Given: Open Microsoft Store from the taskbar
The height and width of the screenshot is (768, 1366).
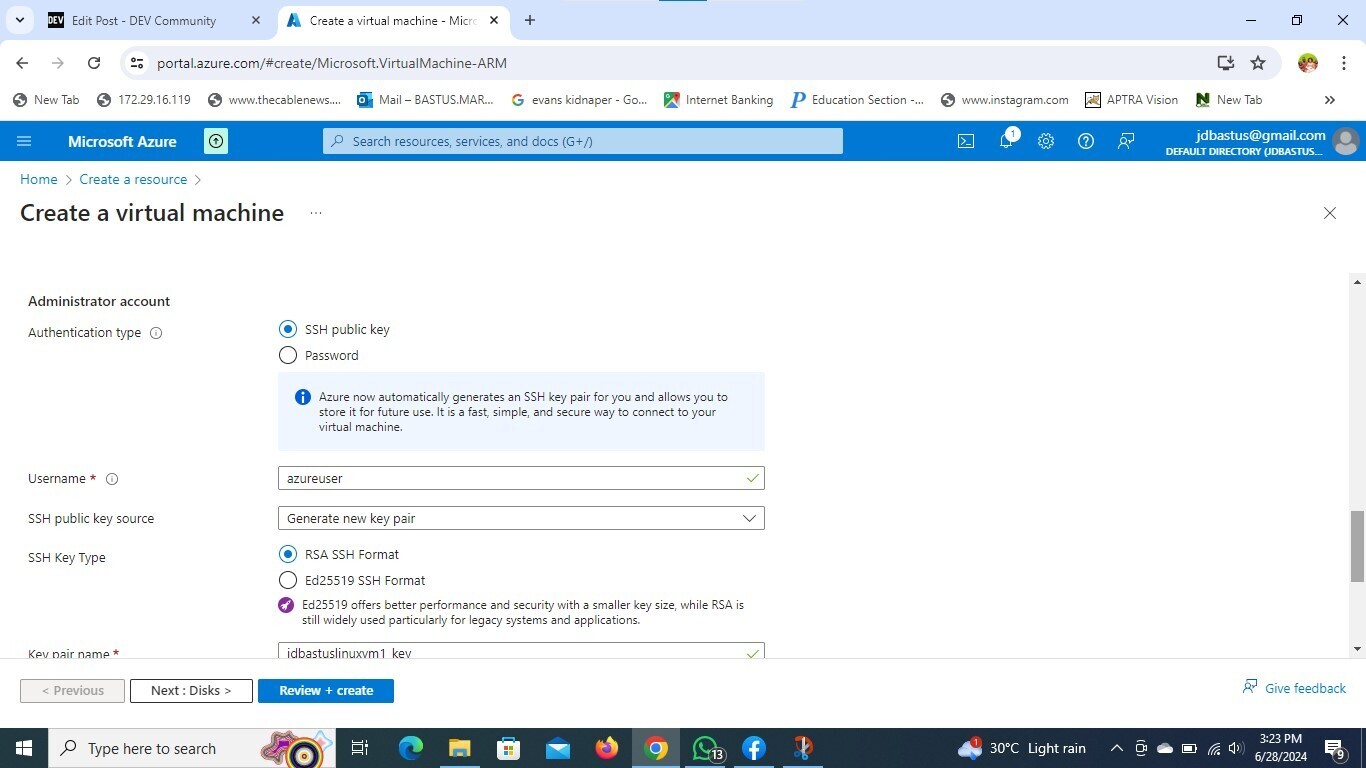Looking at the screenshot, I should tap(509, 748).
